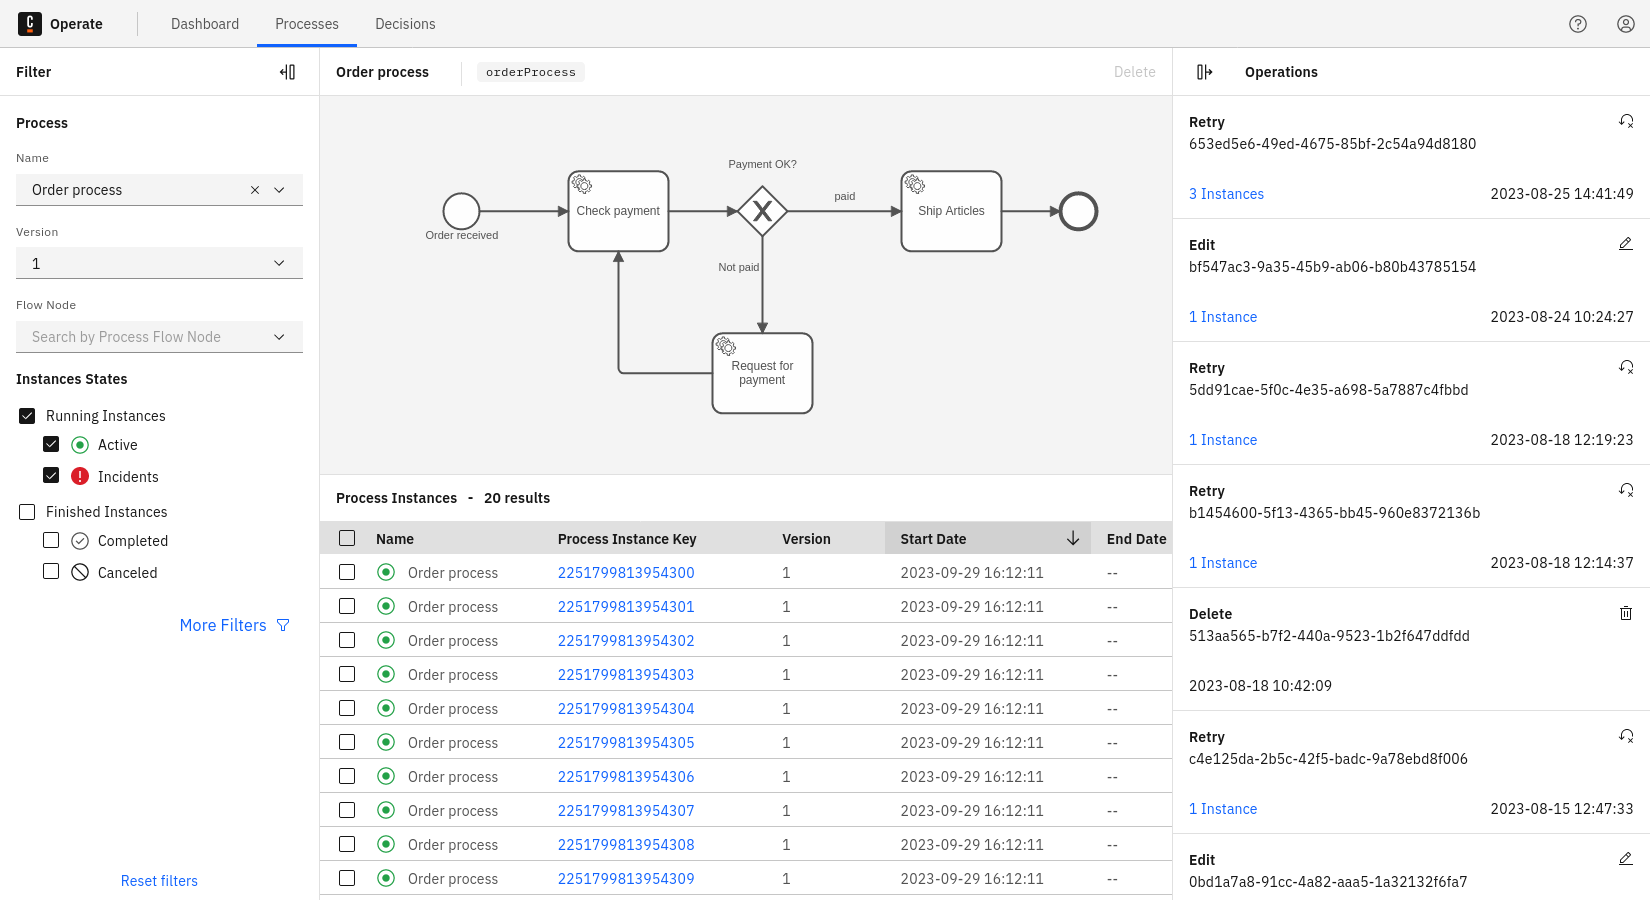The height and width of the screenshot is (900, 1650).
Task: Click the Payment OK gateway in diagram
Action: coord(762,211)
